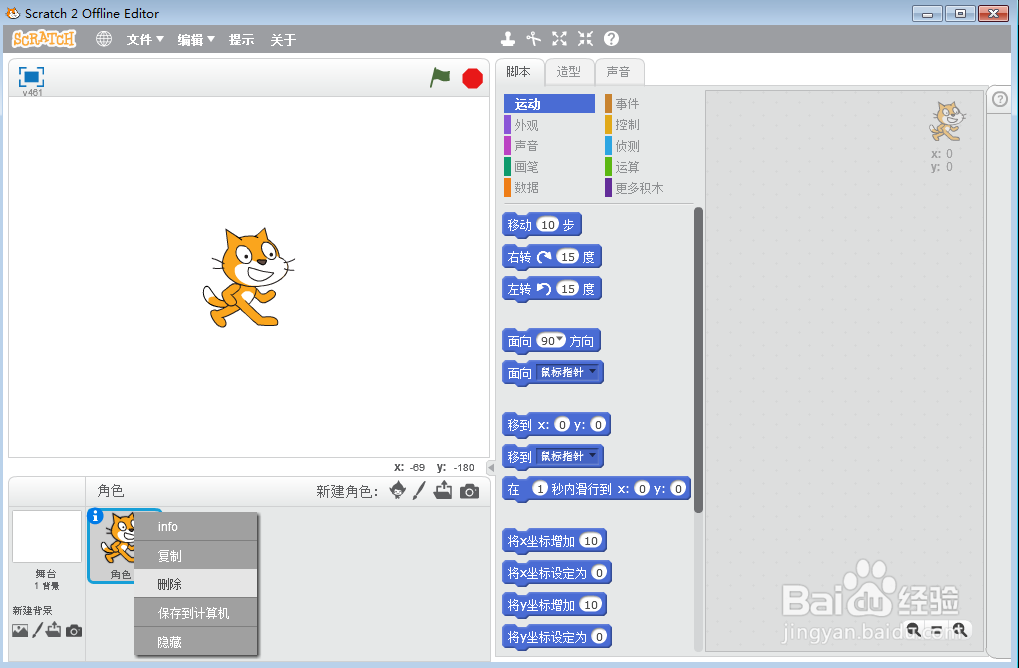Click the green flag to start

pyautogui.click(x=440, y=78)
